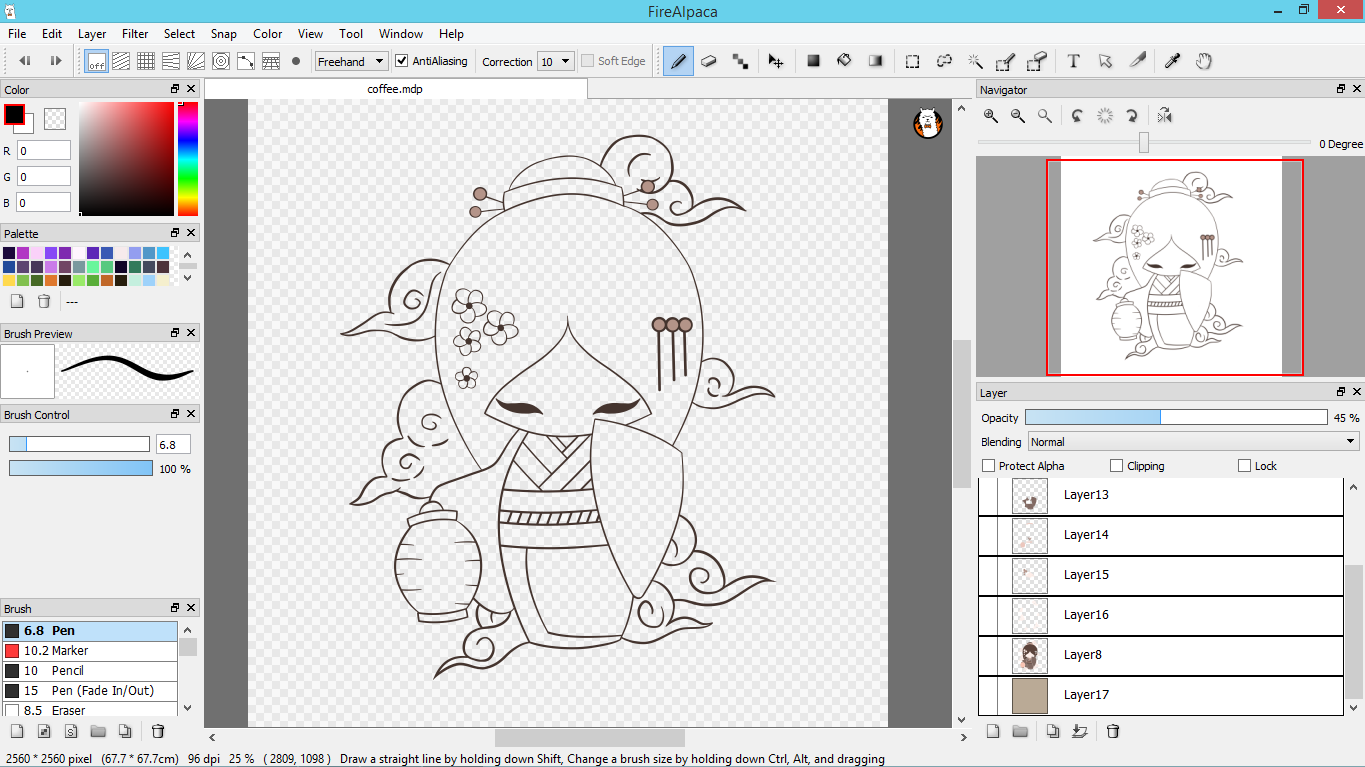Select the Select Pen tool
This screenshot has width=1365, height=767.
(x=1006, y=61)
